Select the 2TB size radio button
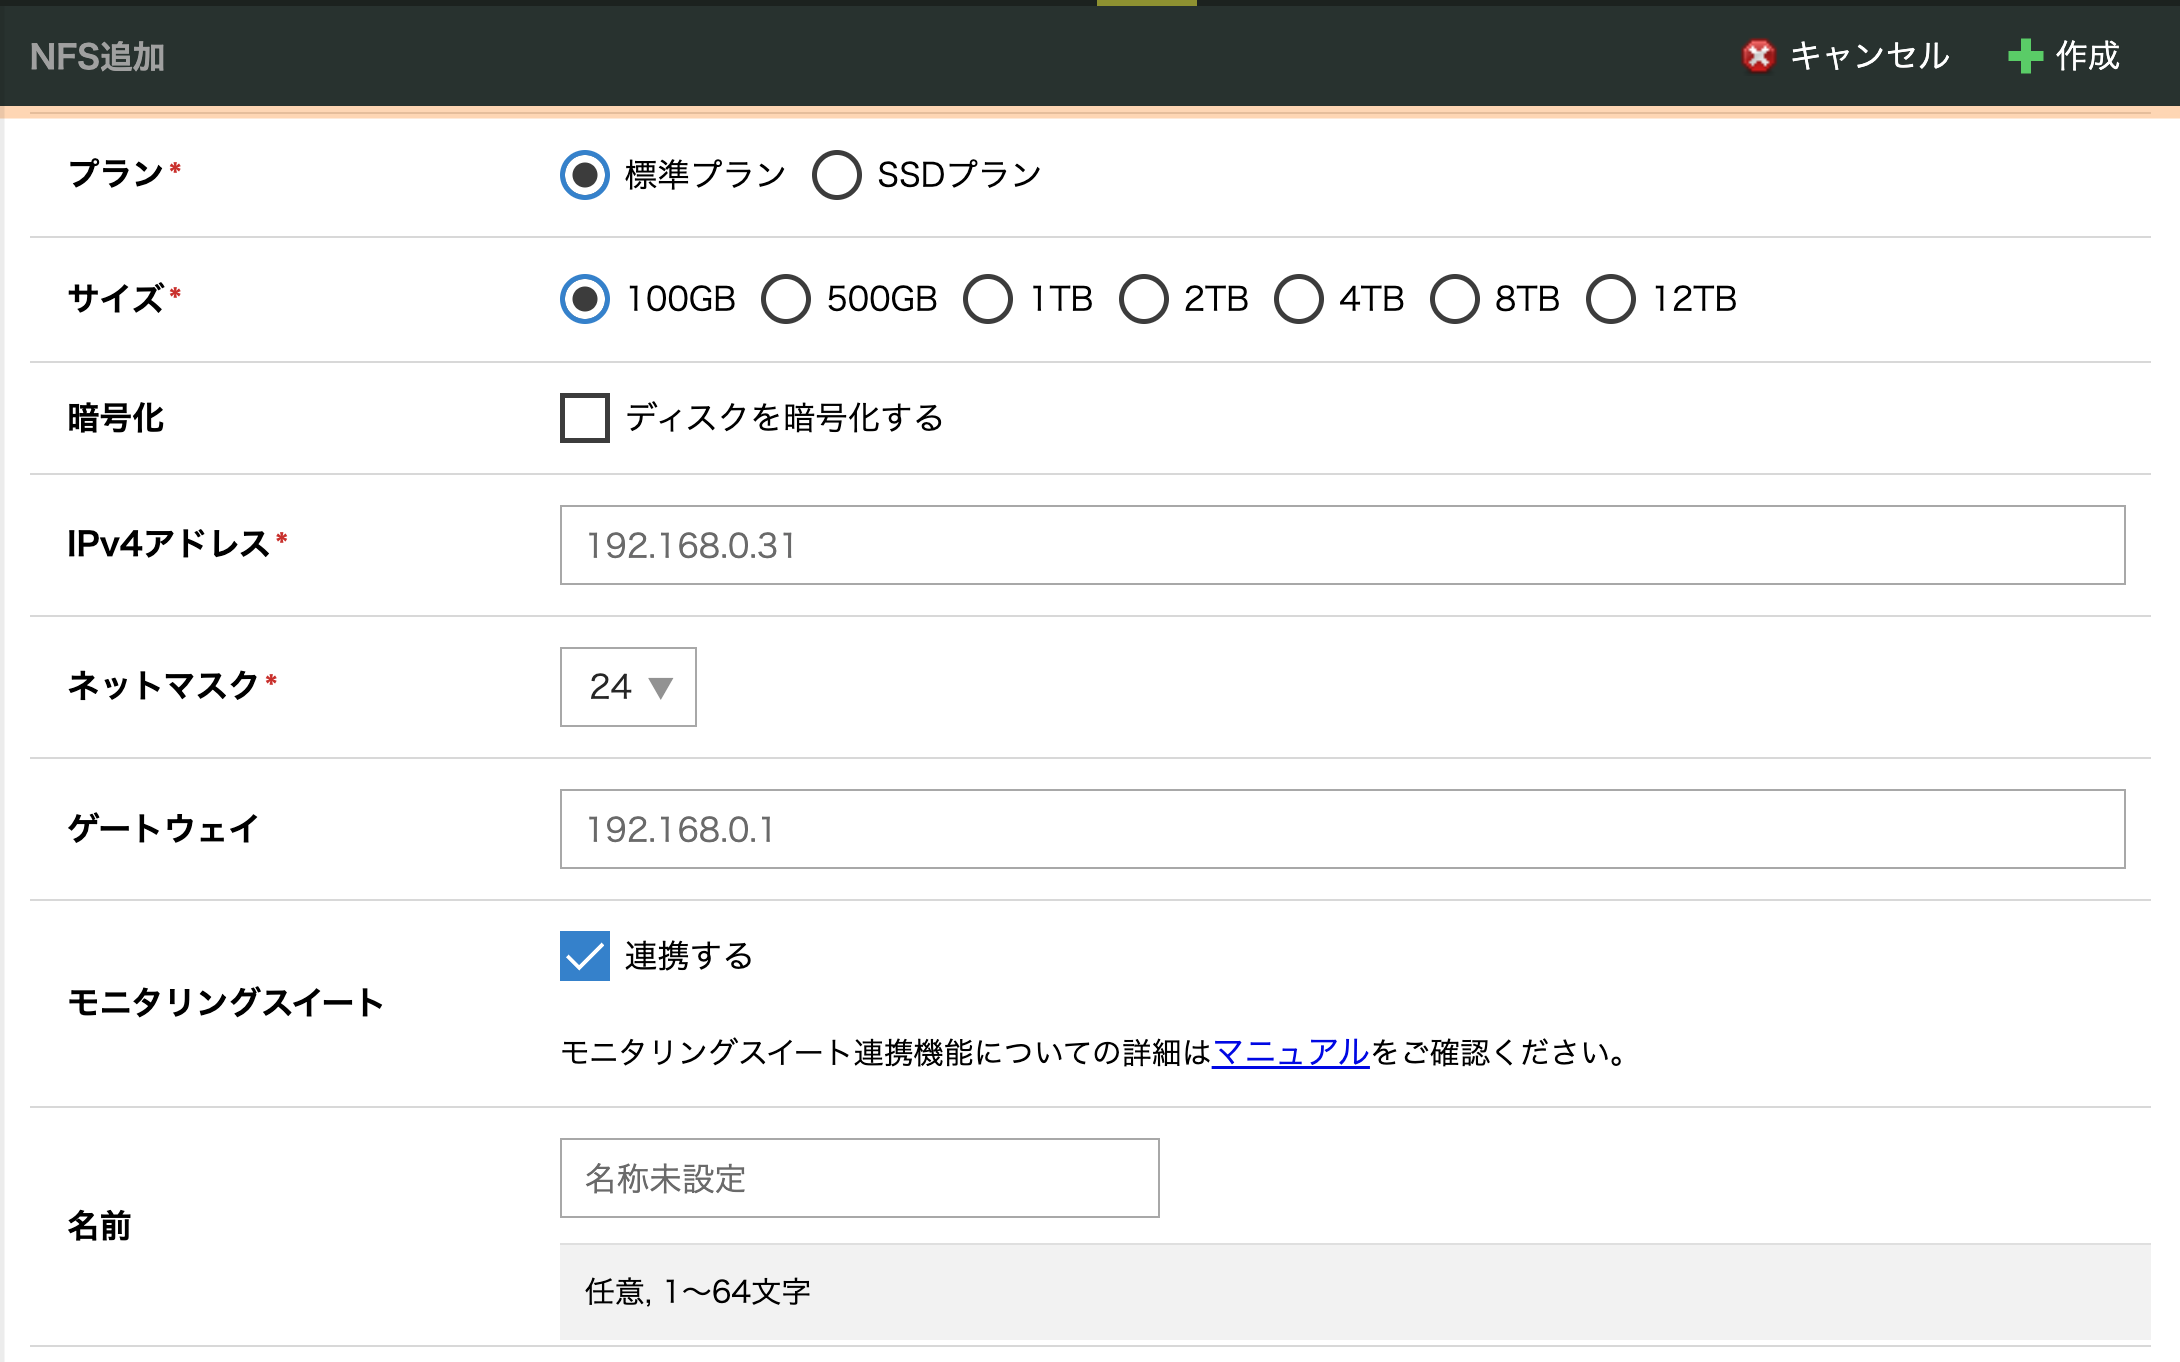This screenshot has height=1362, width=2180. 1144,299
